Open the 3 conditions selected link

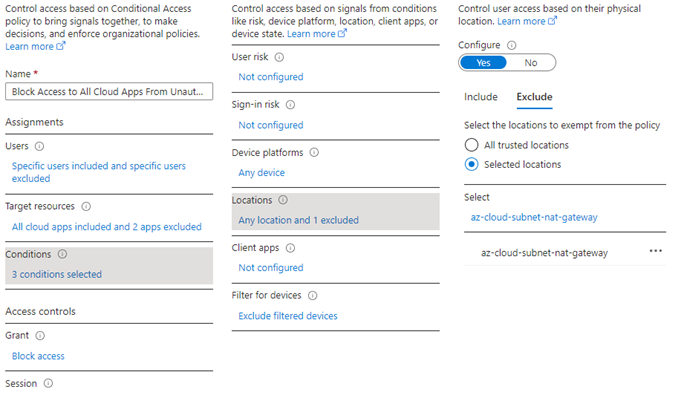(x=57, y=275)
